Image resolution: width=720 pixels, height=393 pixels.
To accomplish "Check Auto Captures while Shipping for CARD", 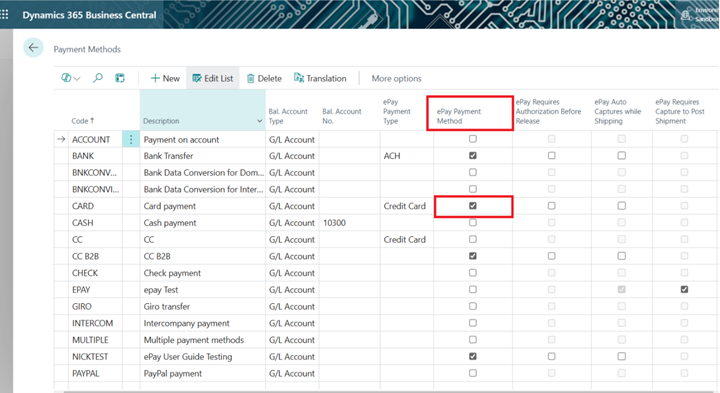I will click(x=621, y=206).
